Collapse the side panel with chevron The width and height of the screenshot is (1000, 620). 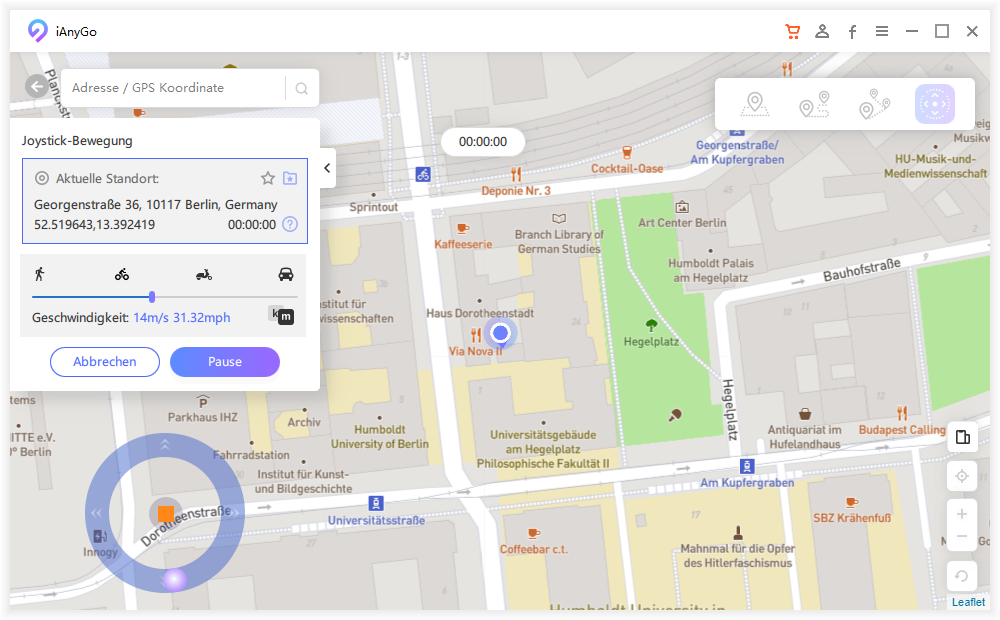pos(327,168)
